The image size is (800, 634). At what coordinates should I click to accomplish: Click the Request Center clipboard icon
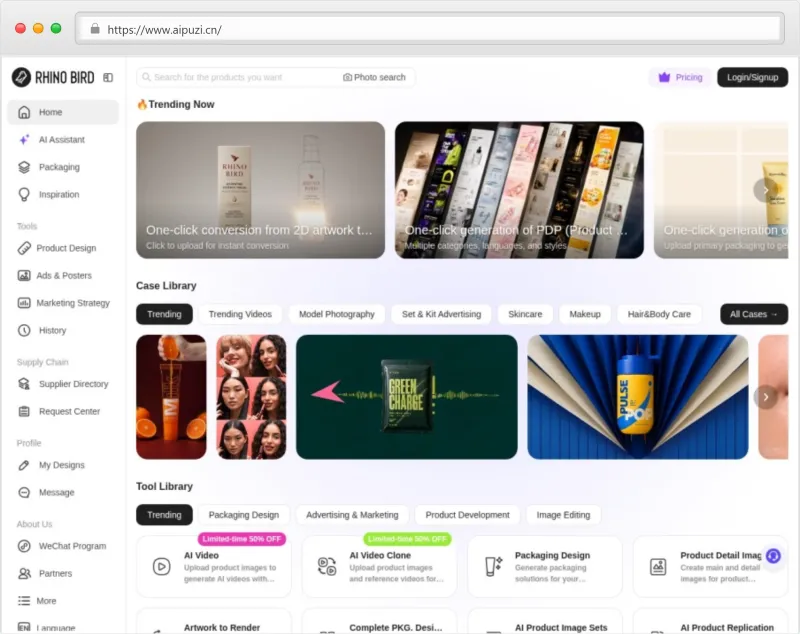[x=24, y=412]
